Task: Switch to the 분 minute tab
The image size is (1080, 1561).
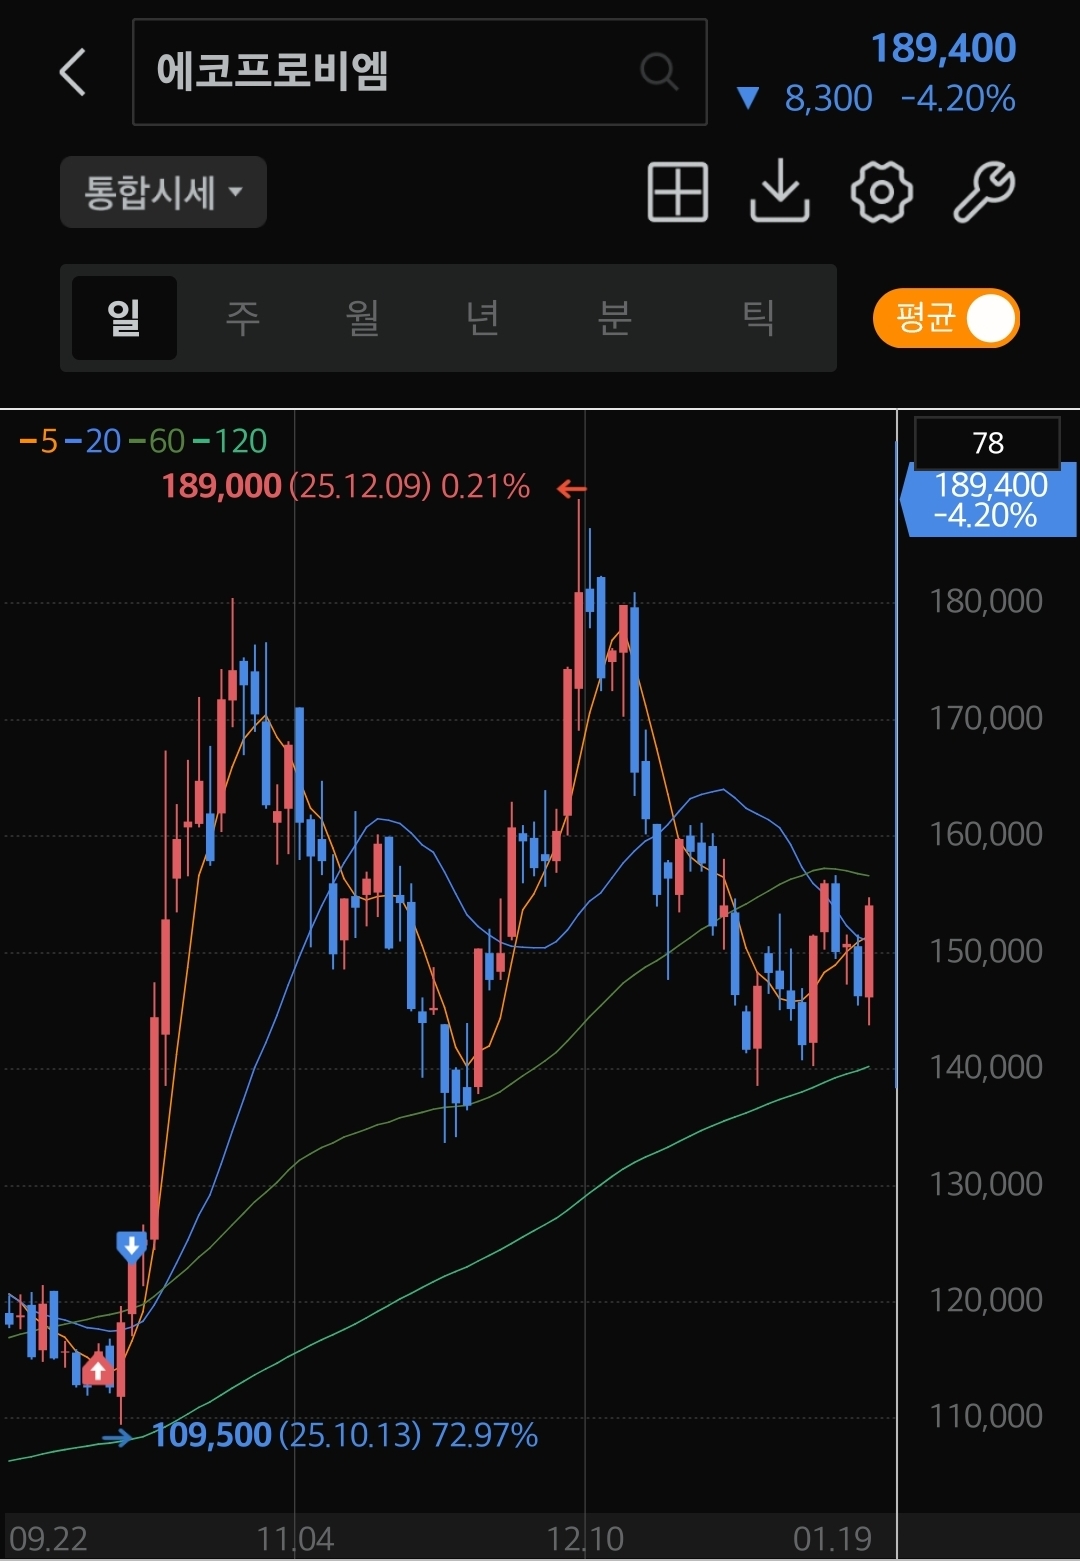Action: pyautogui.click(x=614, y=318)
